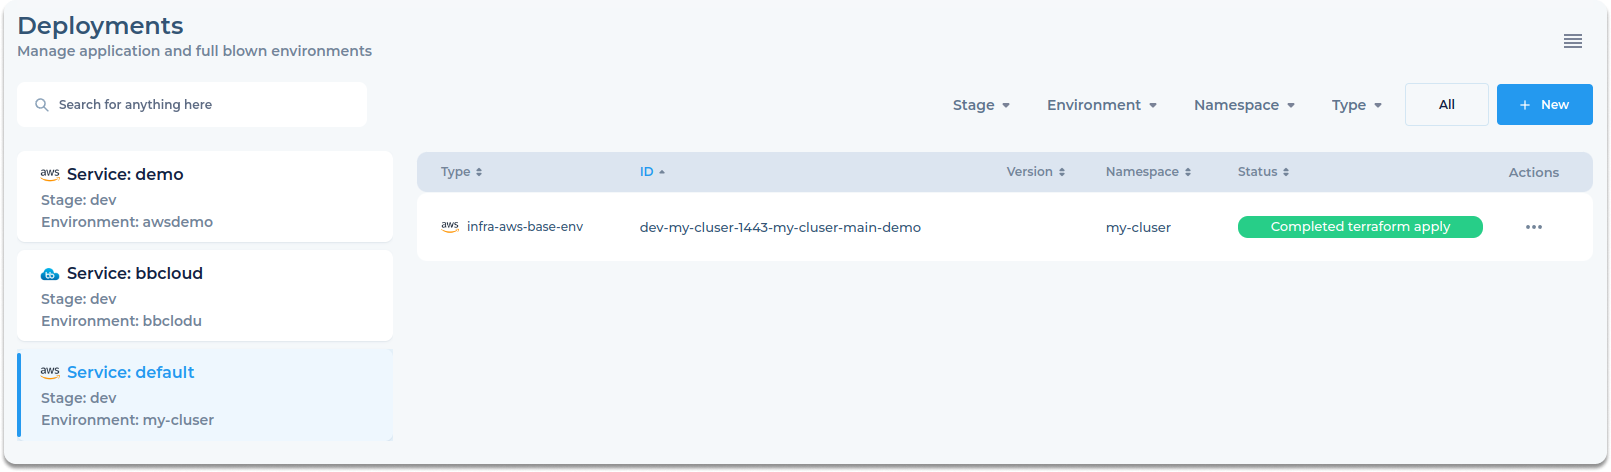Click the Status column header
This screenshot has width=1611, height=472.
1257,172
